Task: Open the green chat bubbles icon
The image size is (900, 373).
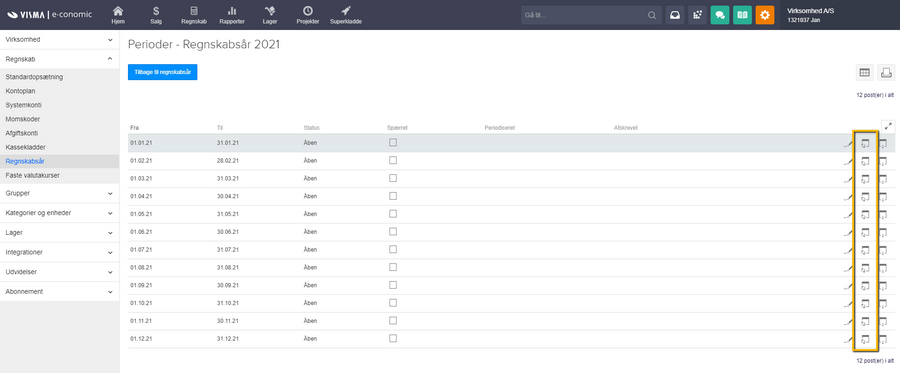Action: click(720, 15)
